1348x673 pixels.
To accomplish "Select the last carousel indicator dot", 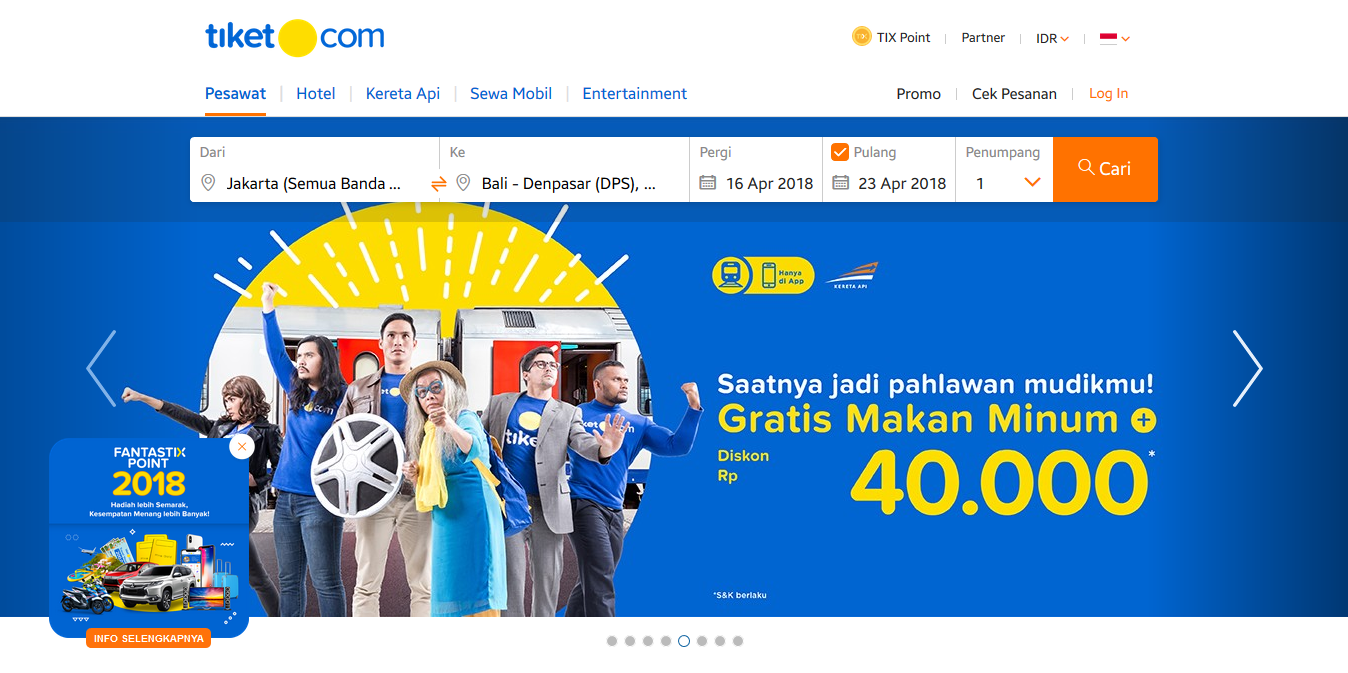I will point(738,641).
